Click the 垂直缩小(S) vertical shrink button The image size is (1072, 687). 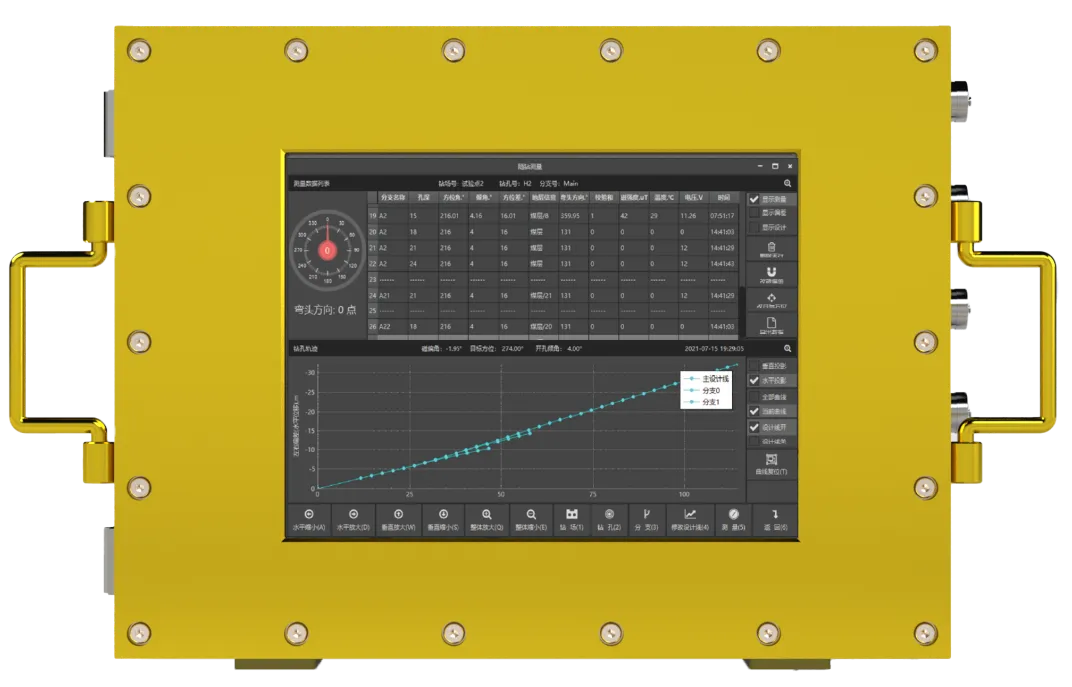pos(443,520)
